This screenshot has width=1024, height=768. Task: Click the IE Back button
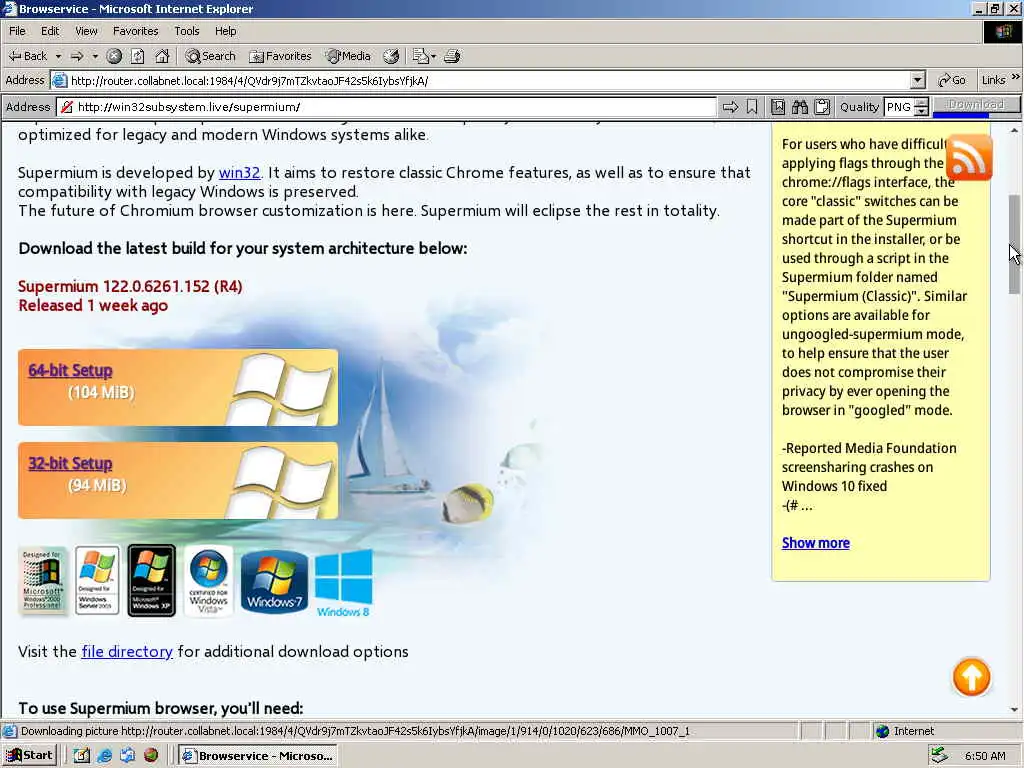27,56
